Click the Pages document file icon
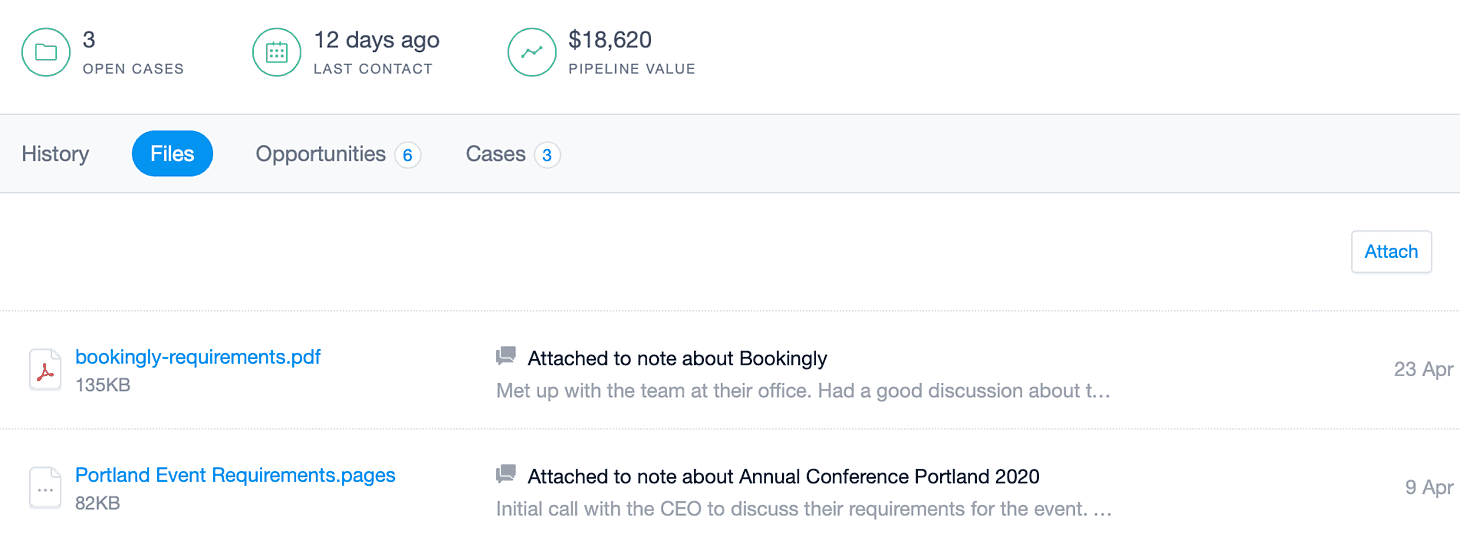 tap(45, 488)
